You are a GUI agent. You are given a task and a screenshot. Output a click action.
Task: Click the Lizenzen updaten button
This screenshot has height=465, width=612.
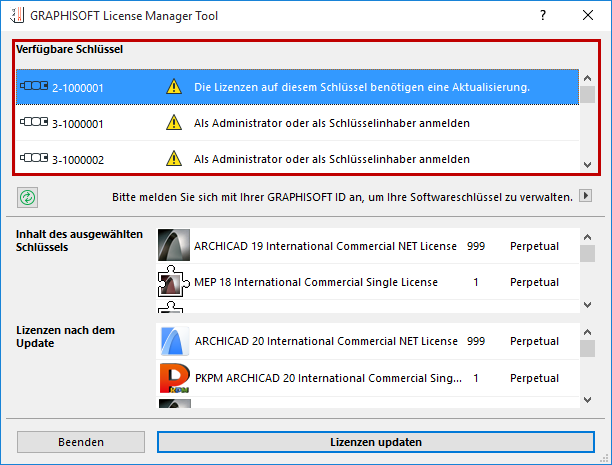[375, 441]
